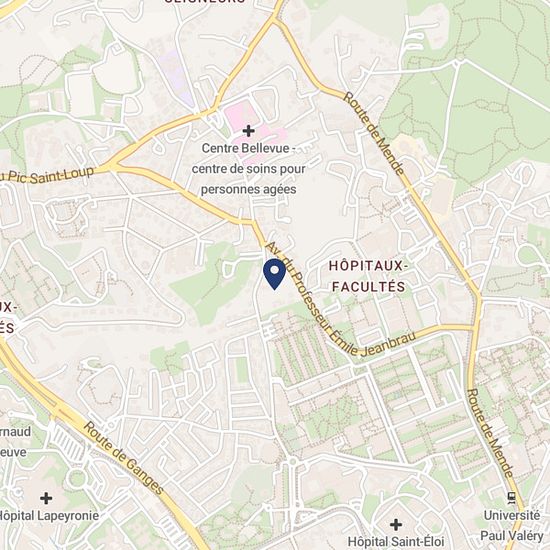The height and width of the screenshot is (550, 550).
Task: Open the Centre Bellevue place label
Action: [x=248, y=169]
